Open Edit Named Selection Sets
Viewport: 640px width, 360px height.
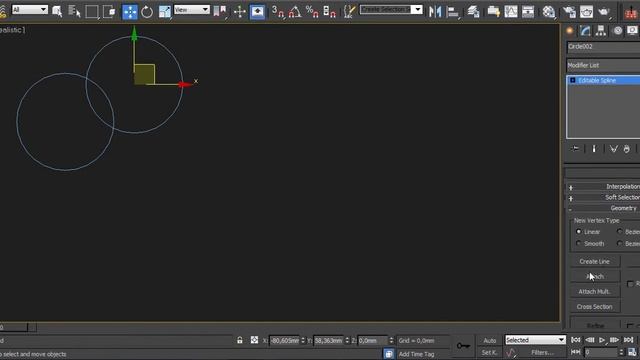(349, 11)
